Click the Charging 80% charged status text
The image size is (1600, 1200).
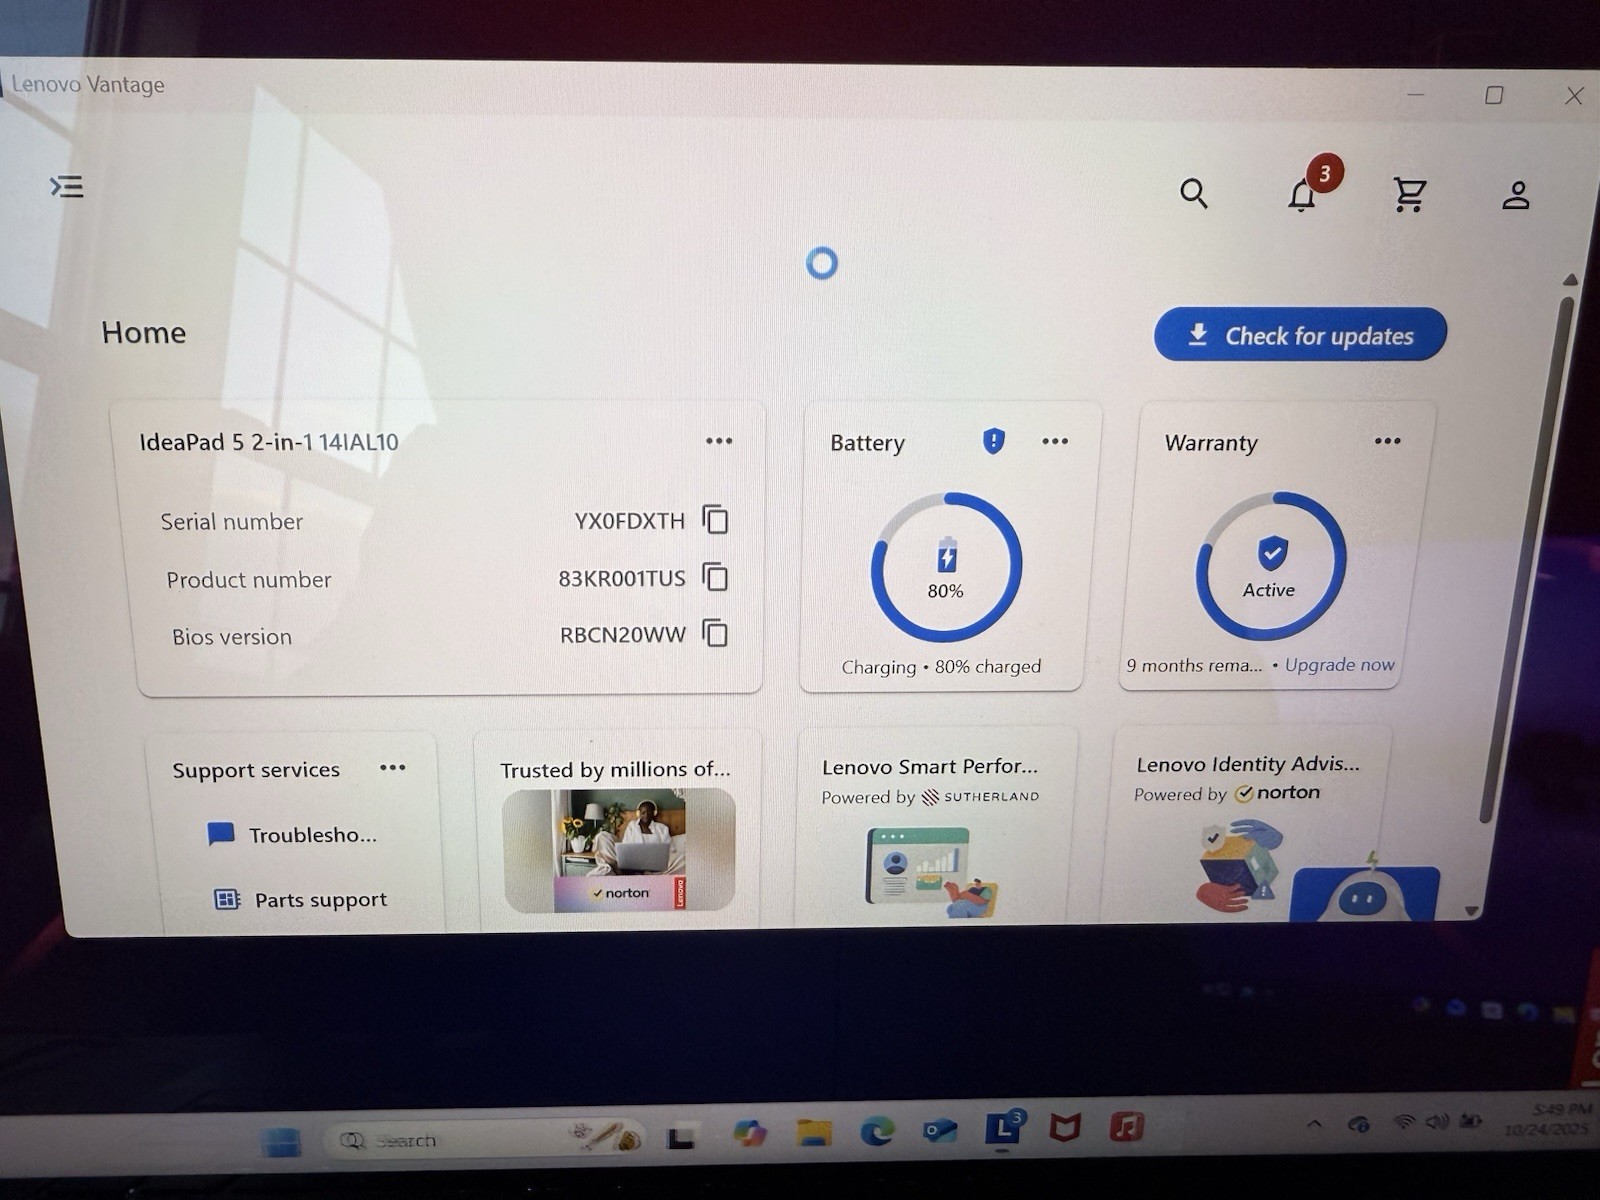941,667
